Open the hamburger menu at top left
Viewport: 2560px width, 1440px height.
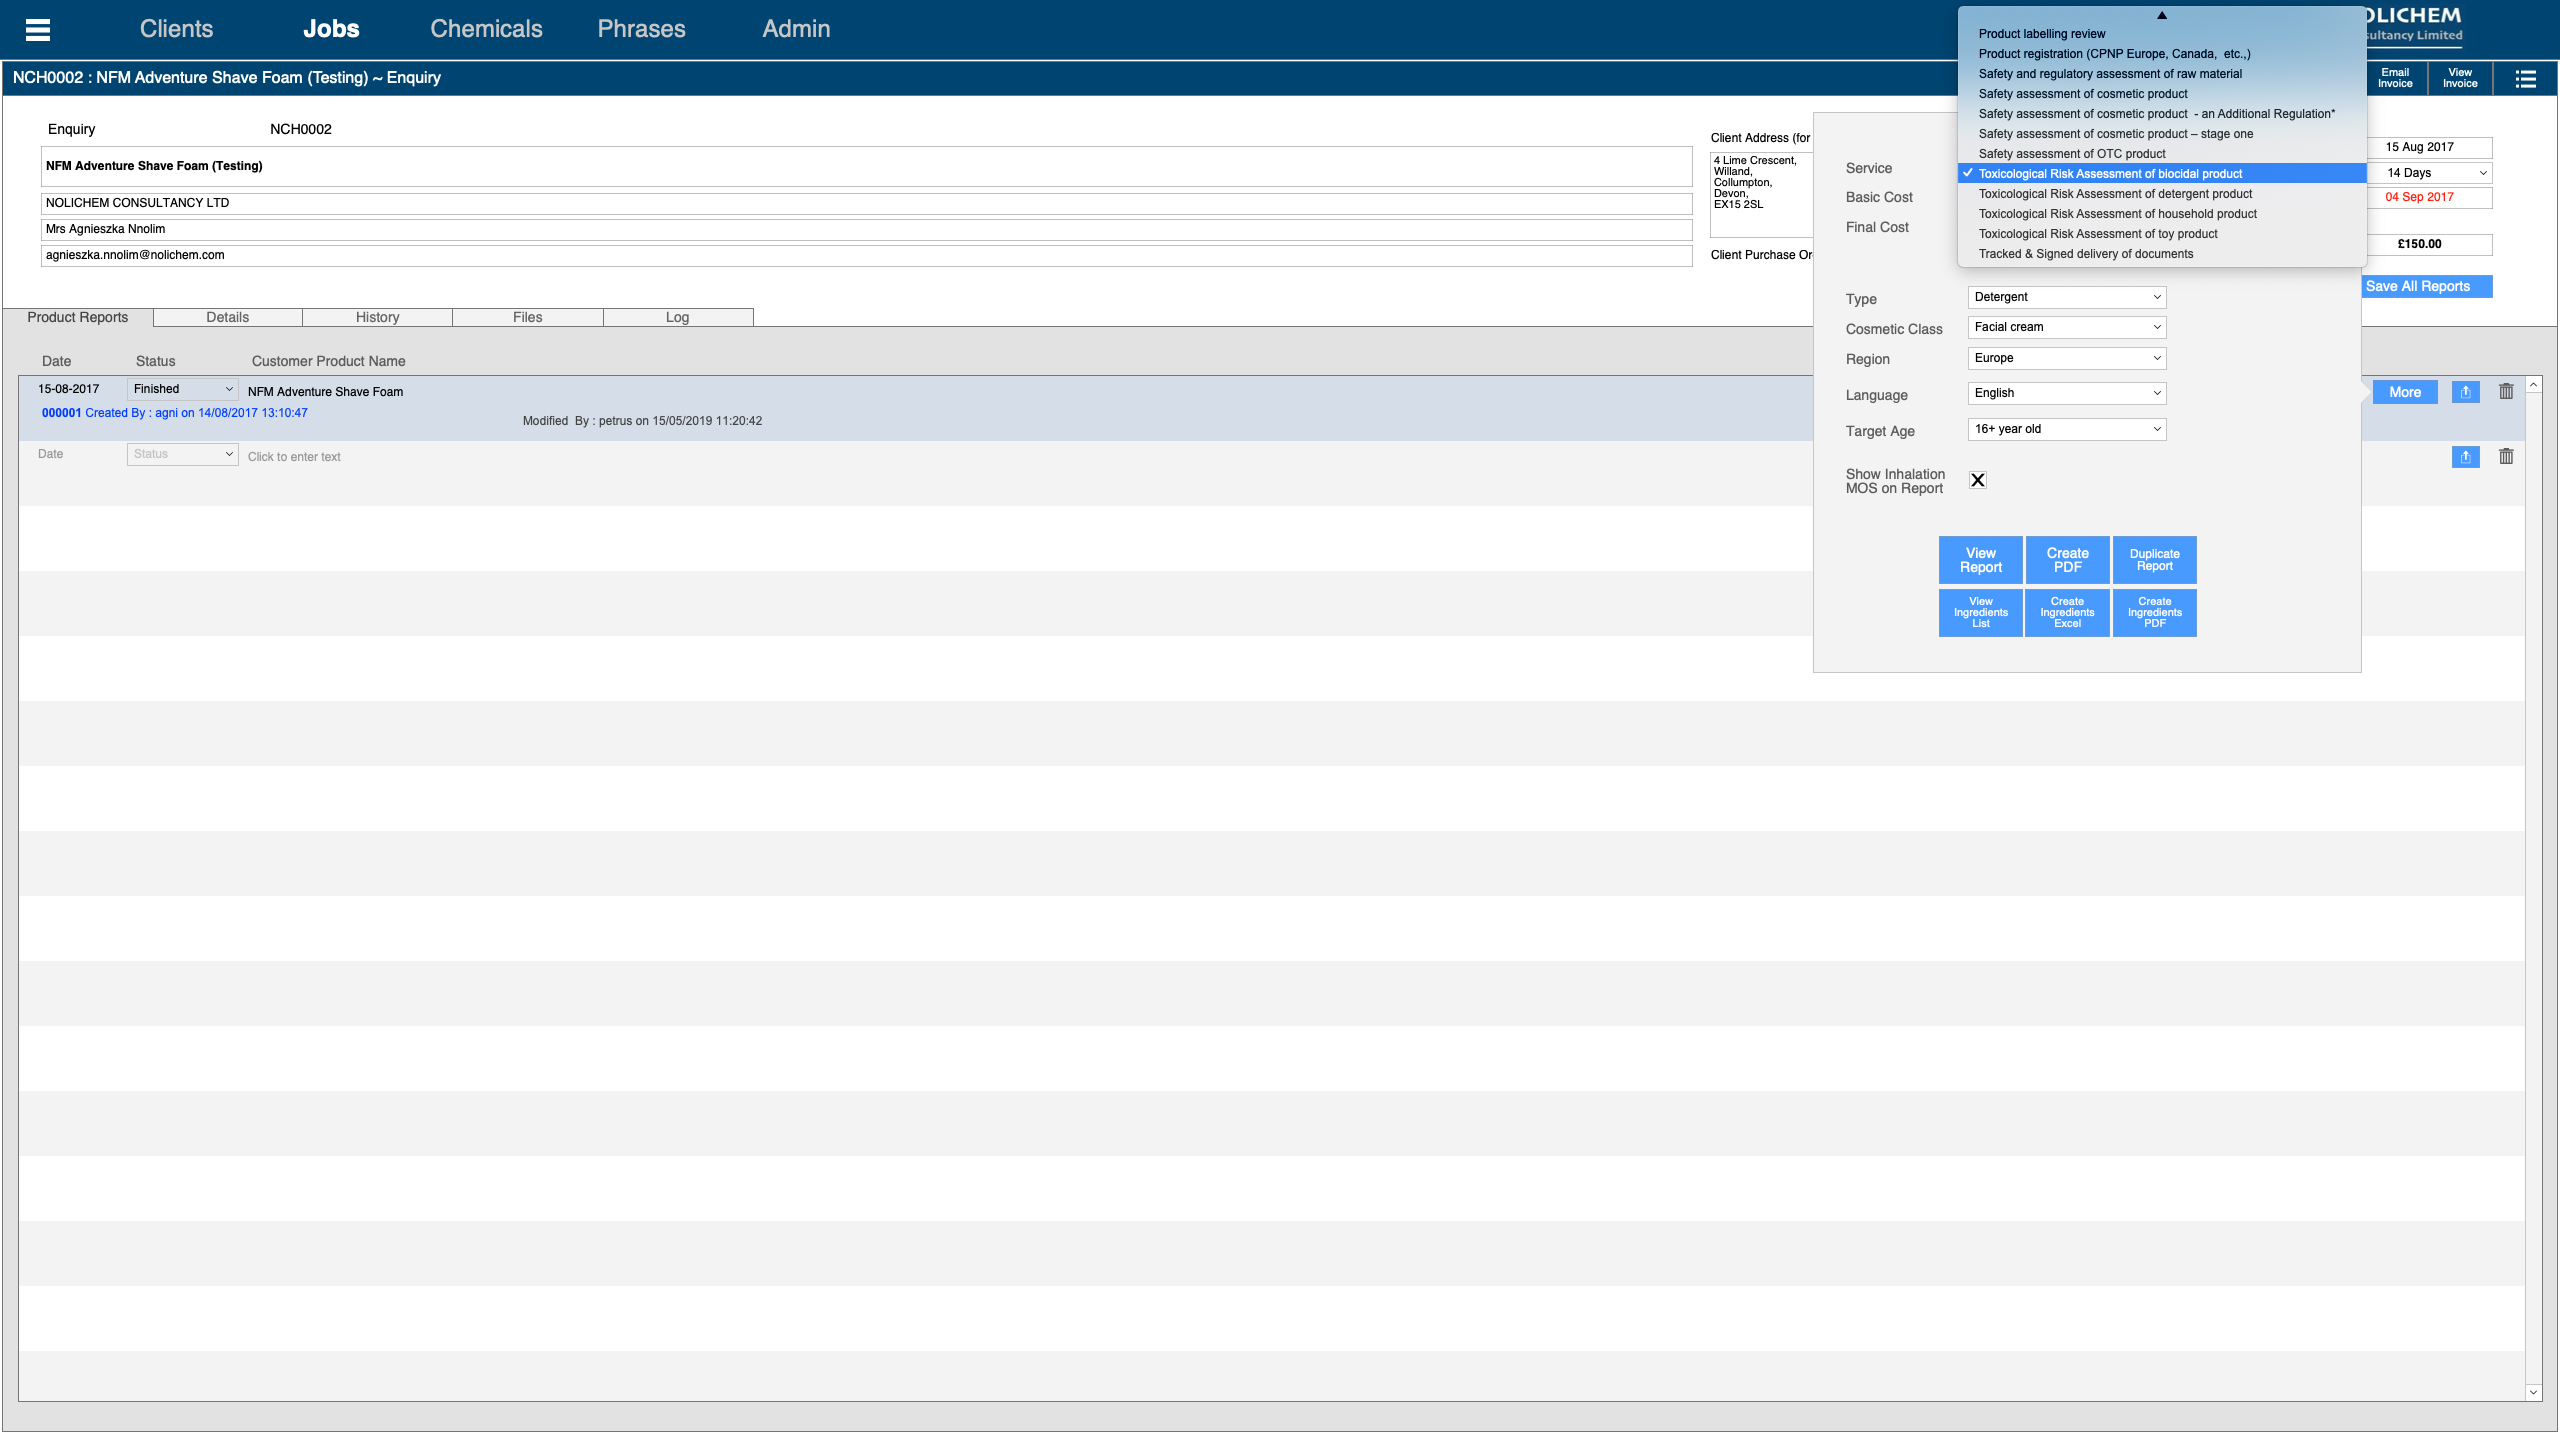pyautogui.click(x=38, y=29)
